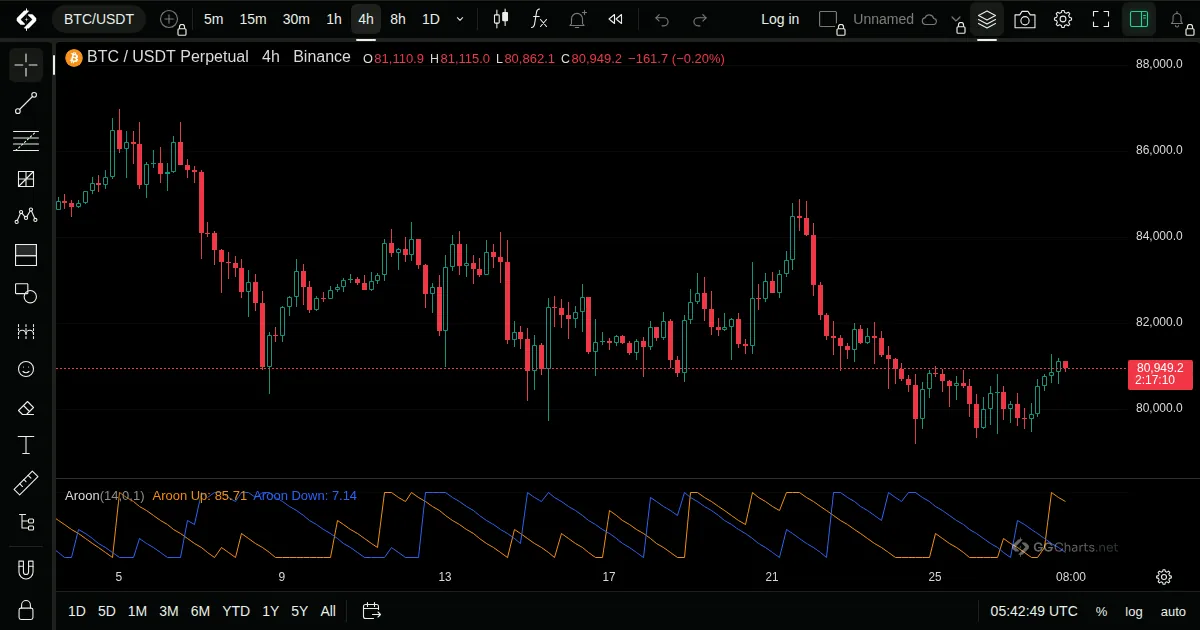Screen dimensions: 1200x630
Task: Set range to 3M
Action: pyautogui.click(x=169, y=611)
